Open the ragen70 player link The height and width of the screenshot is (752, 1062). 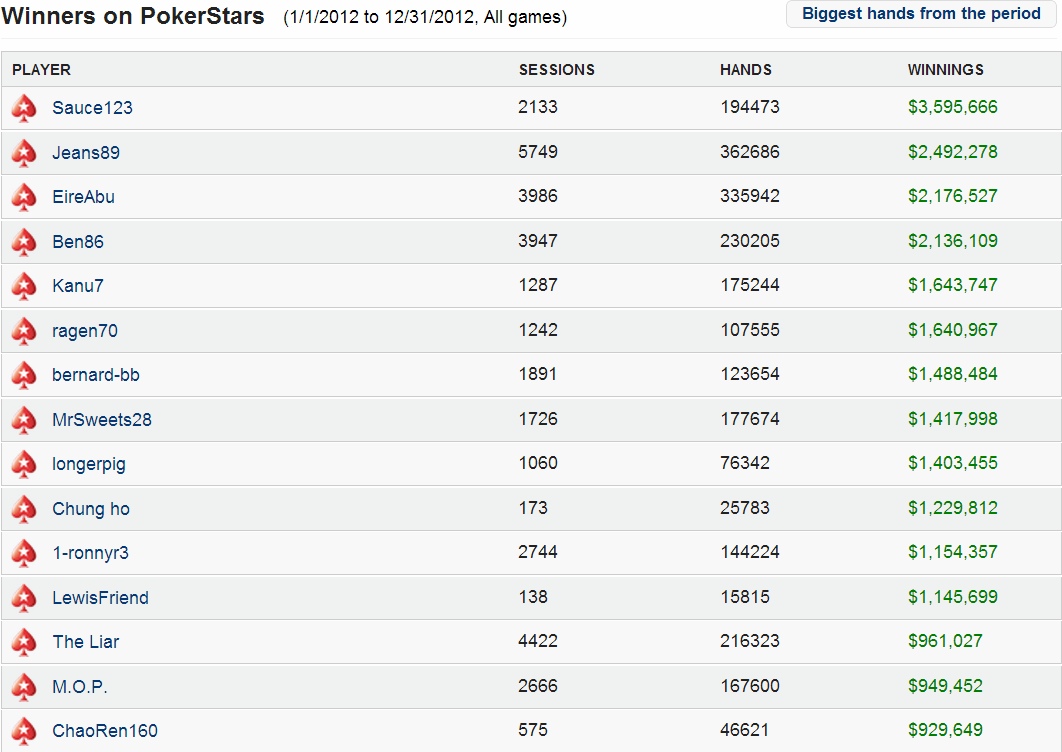pyautogui.click(x=85, y=331)
